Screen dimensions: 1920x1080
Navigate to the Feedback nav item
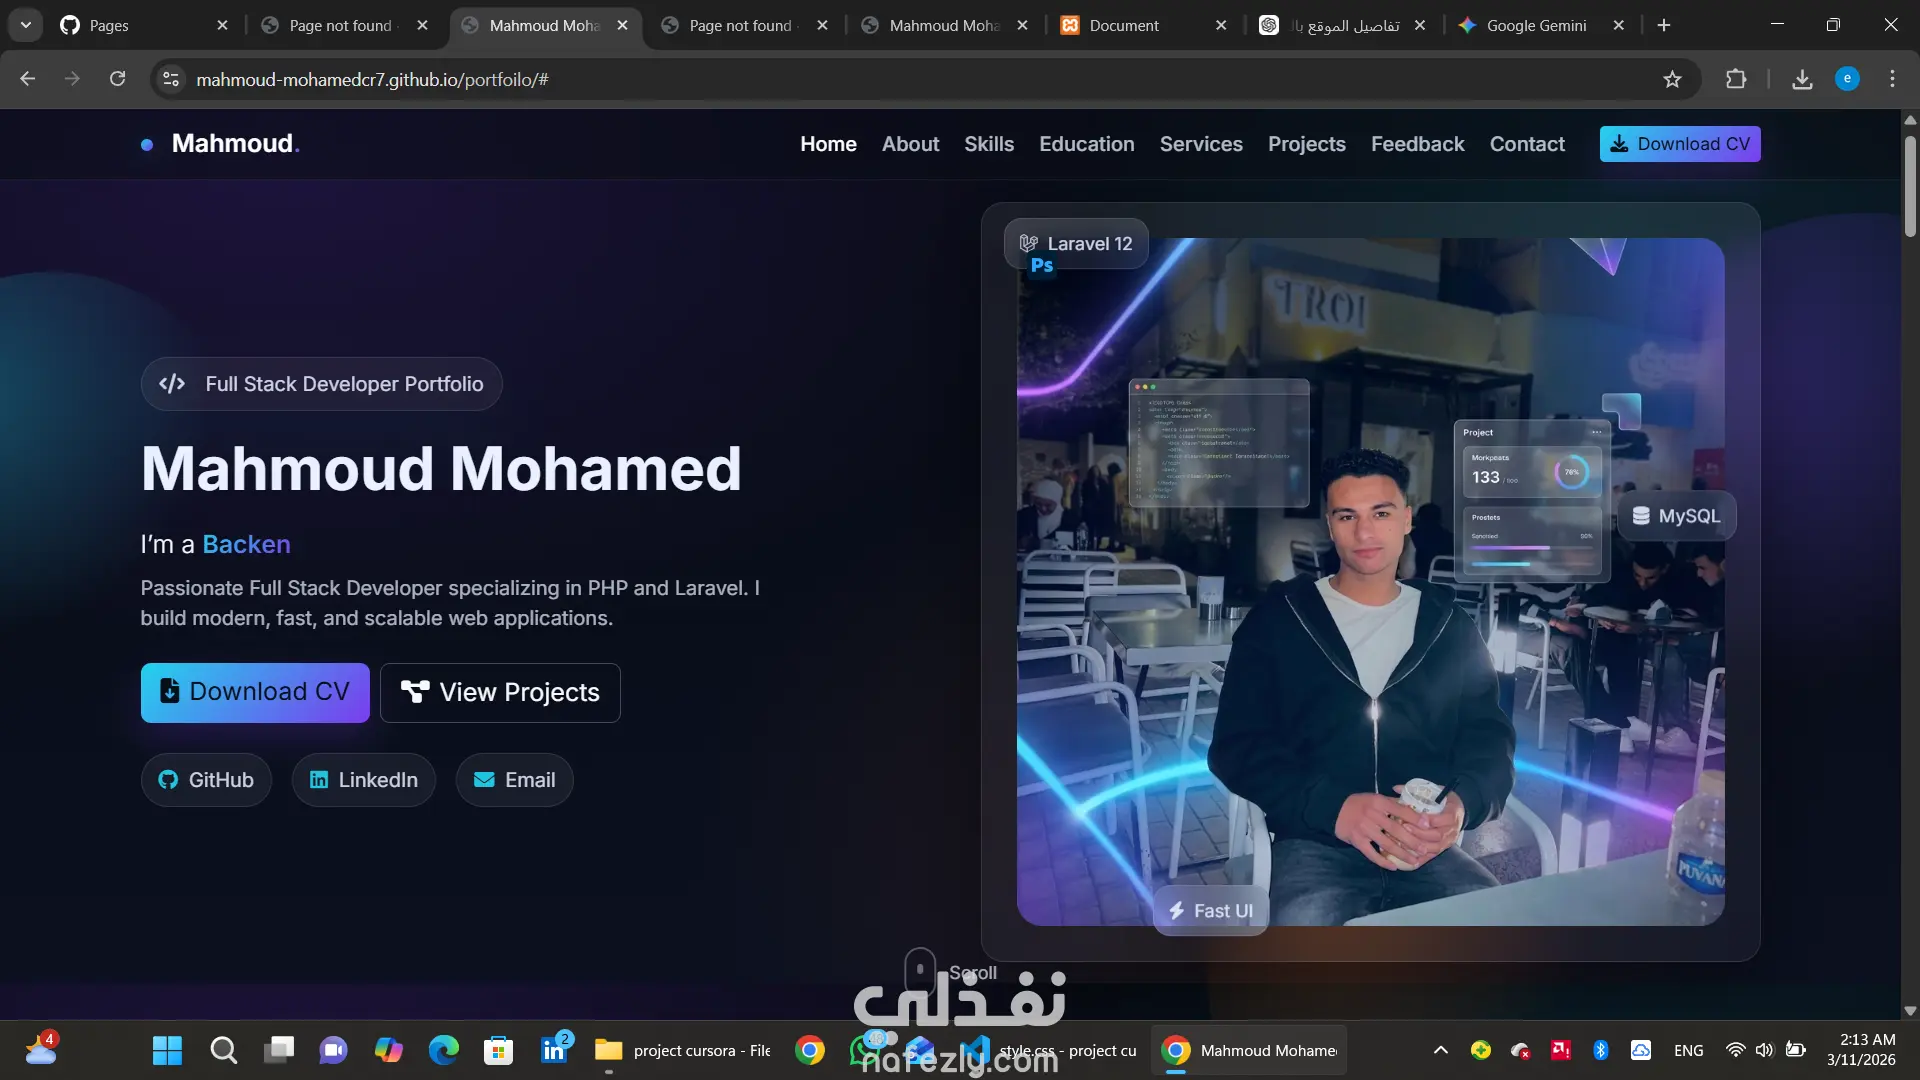pos(1417,144)
